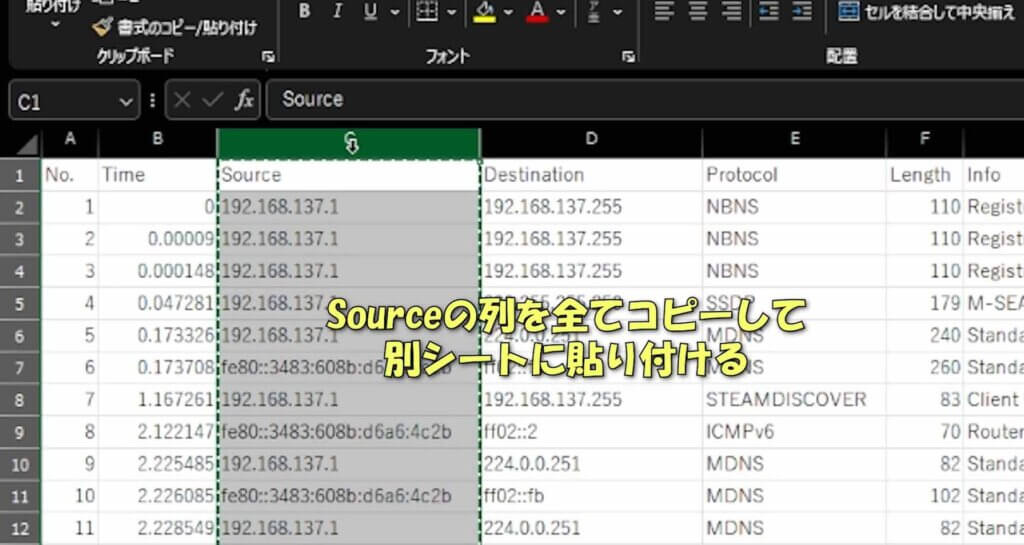Toggle bold formatting in the font group
Image resolution: width=1024 pixels, height=545 pixels.
[x=304, y=12]
